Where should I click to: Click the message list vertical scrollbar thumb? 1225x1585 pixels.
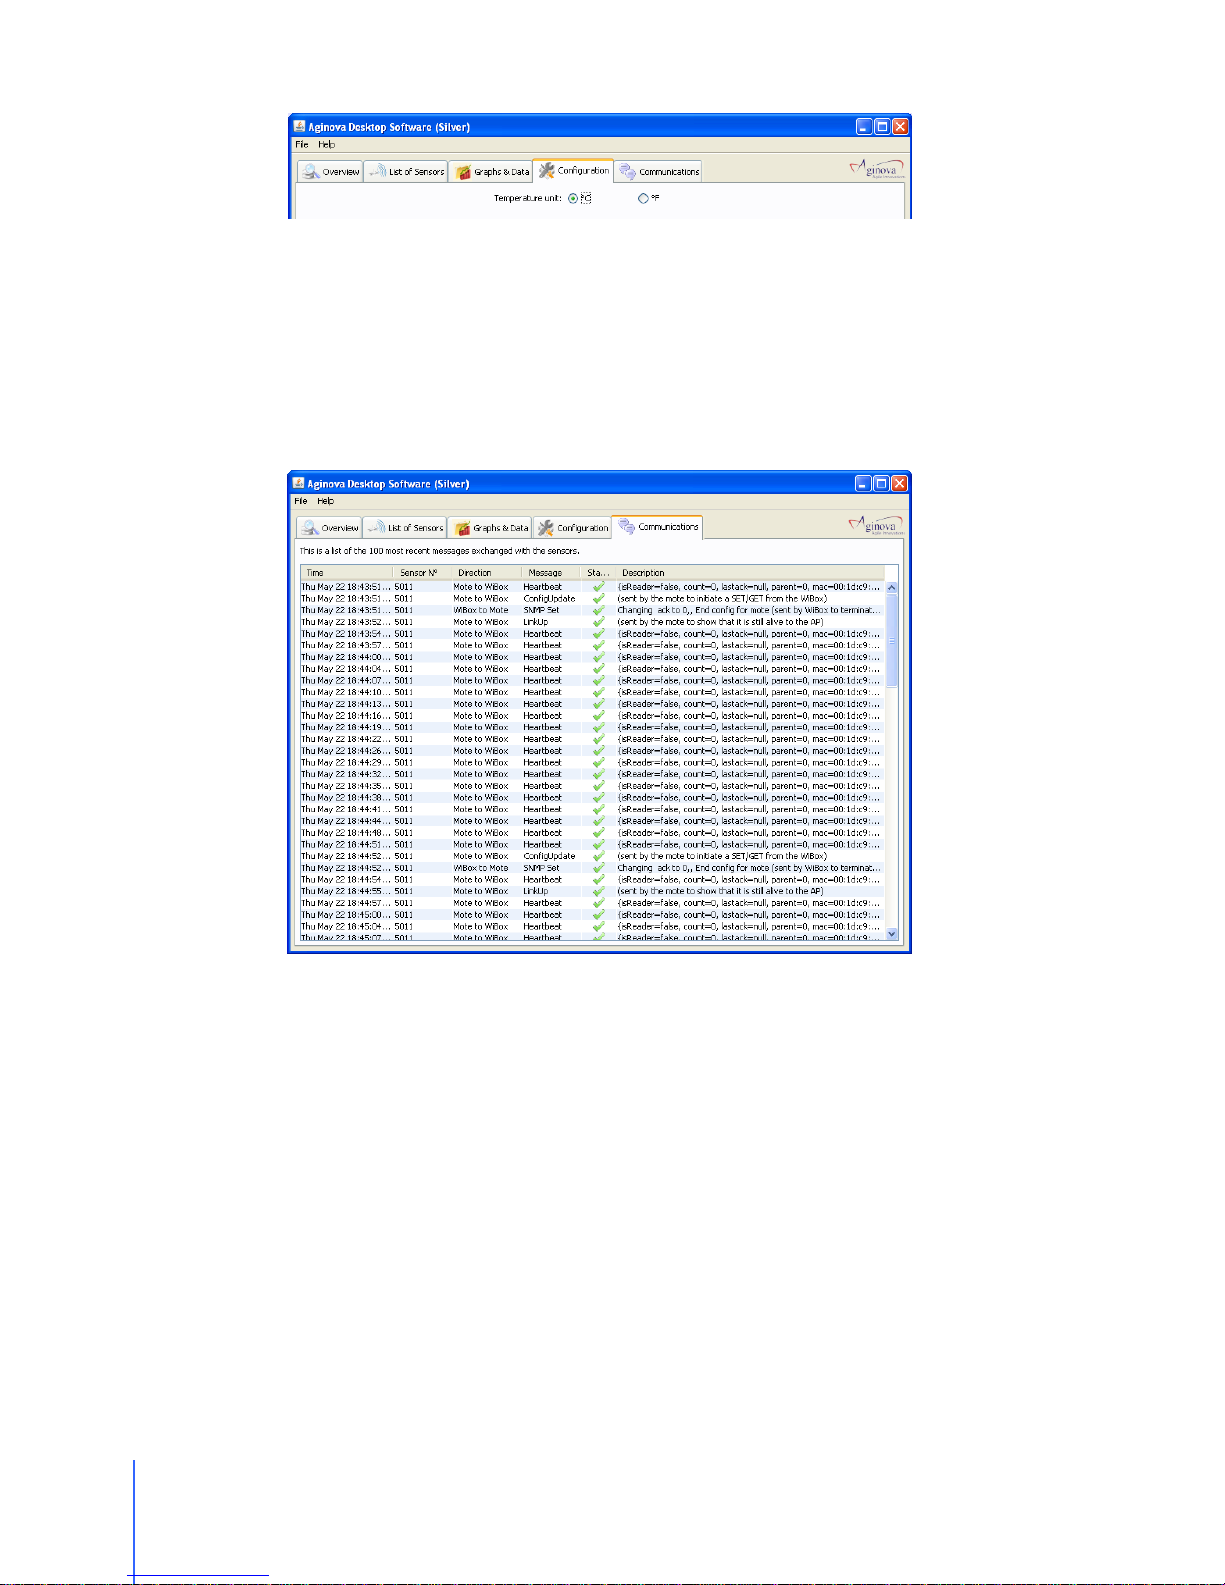(892, 641)
